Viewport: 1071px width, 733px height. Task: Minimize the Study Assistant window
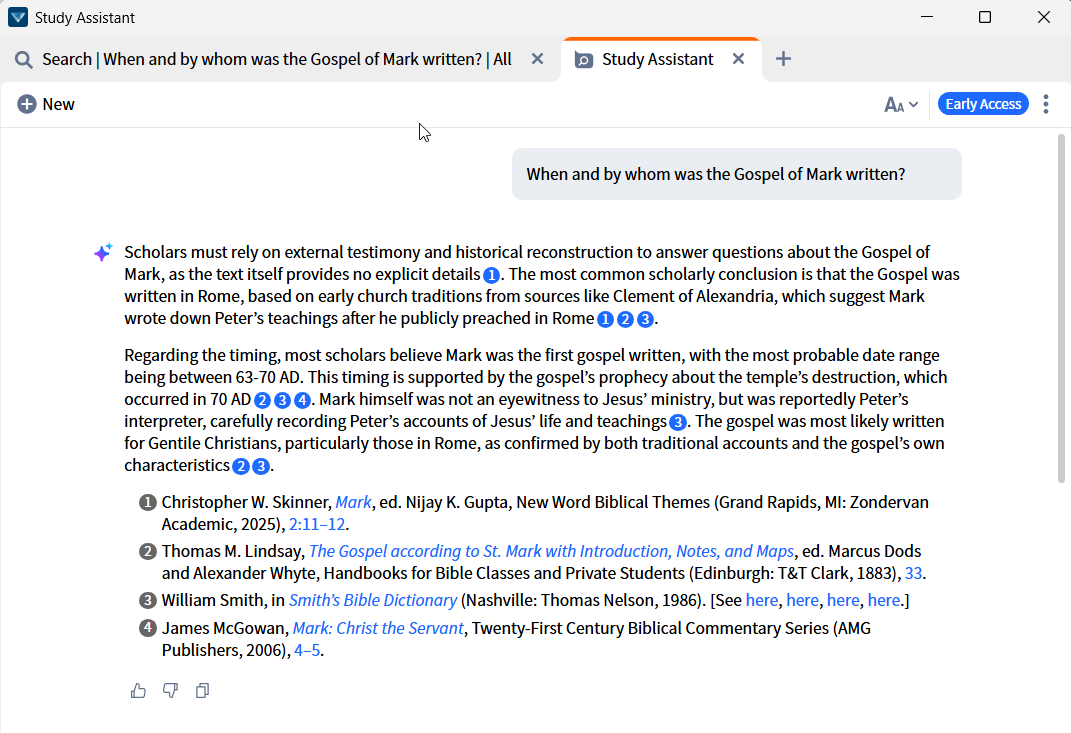(x=927, y=17)
